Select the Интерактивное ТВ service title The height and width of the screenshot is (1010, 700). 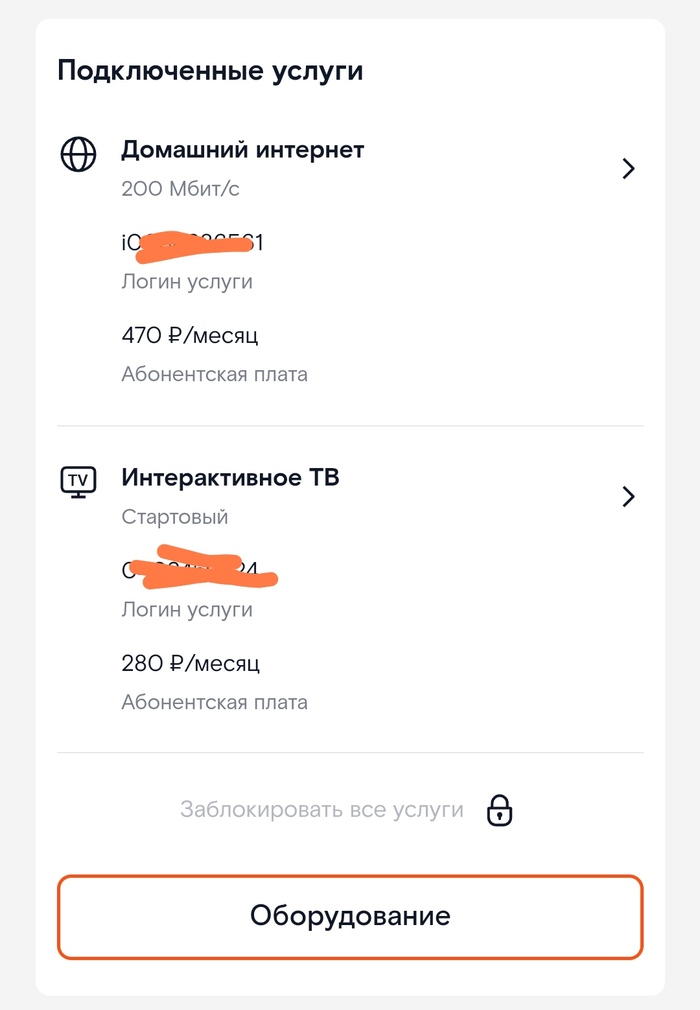pos(230,478)
